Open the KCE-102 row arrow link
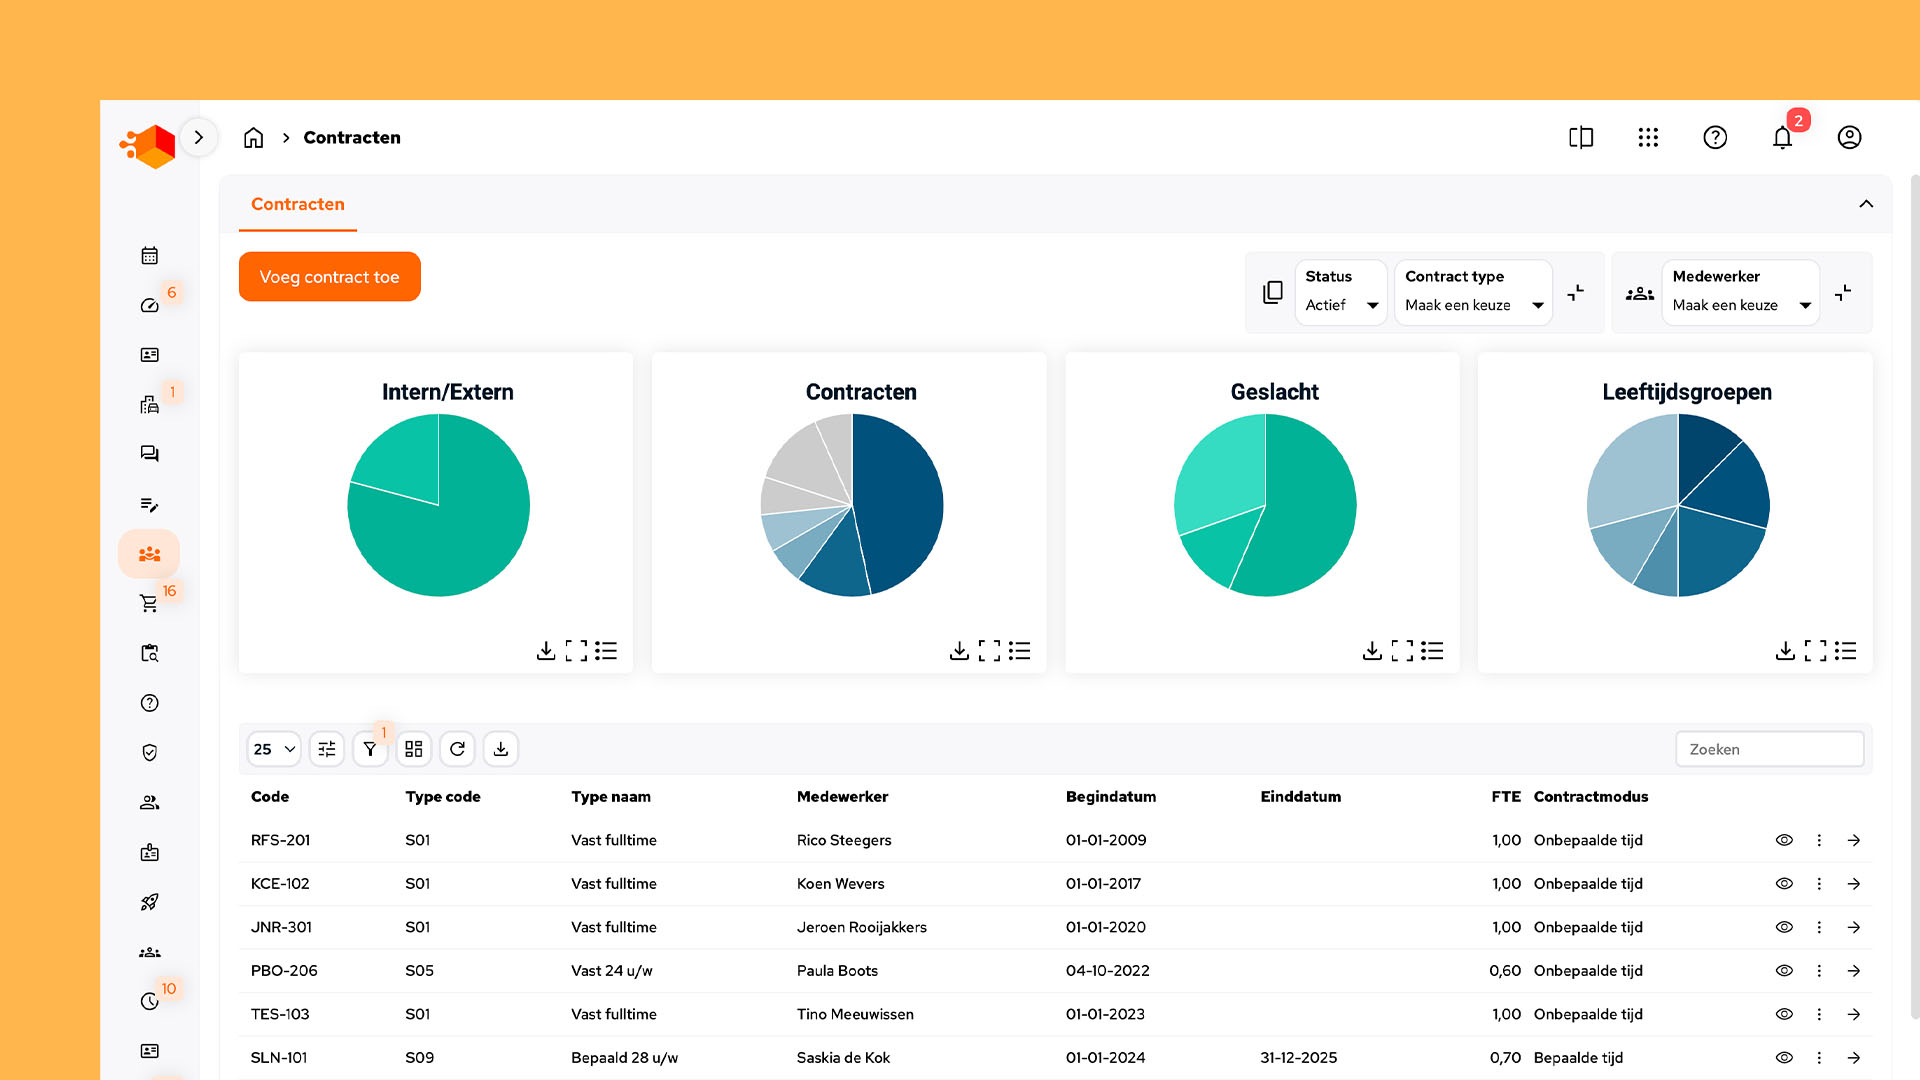Screen dimensions: 1920x1080 coord(1853,884)
